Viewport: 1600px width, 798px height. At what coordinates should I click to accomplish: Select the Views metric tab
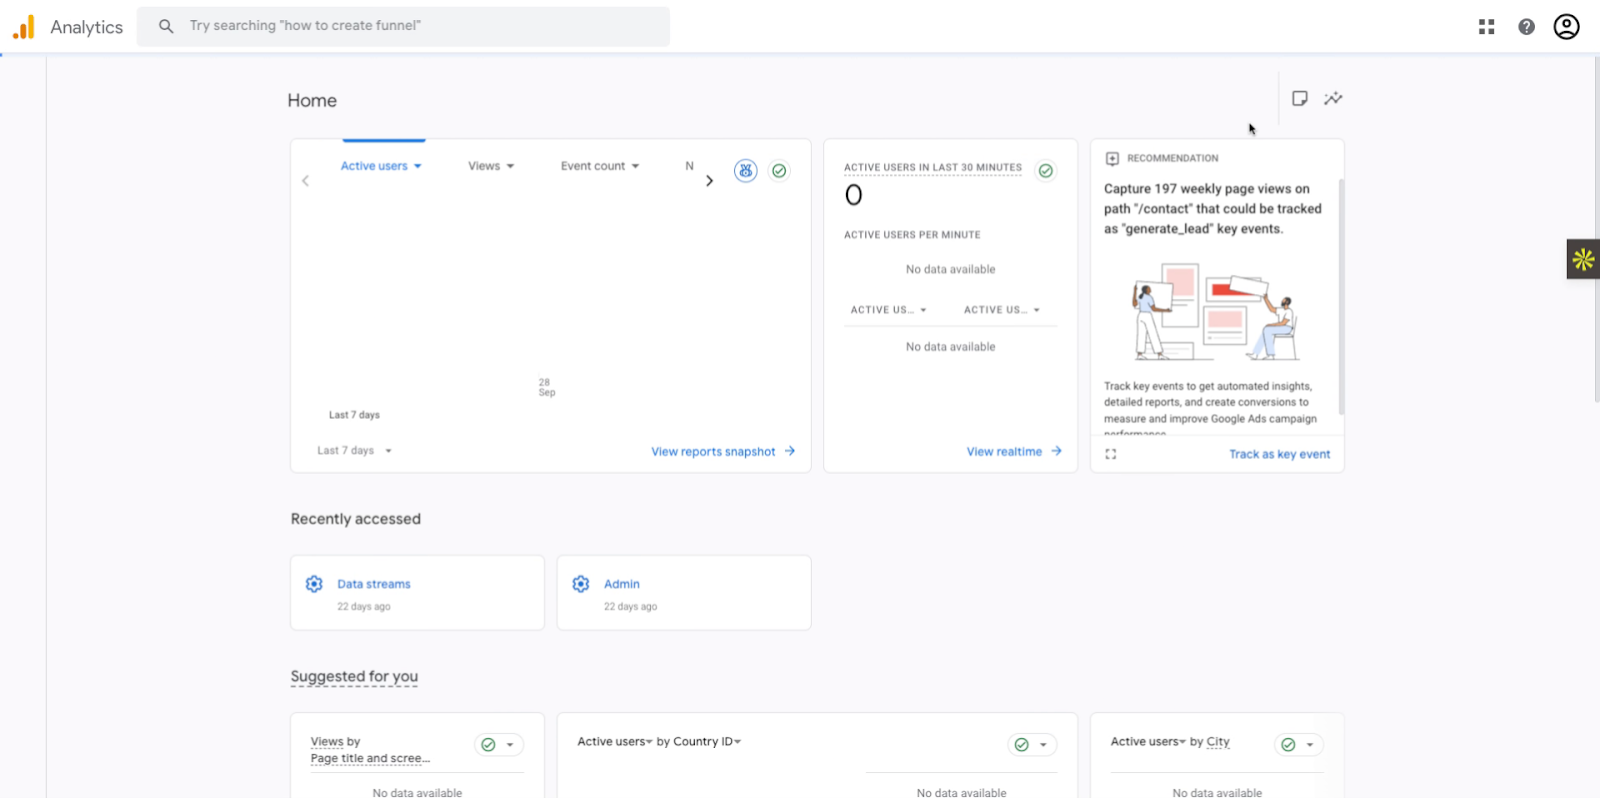click(490, 166)
